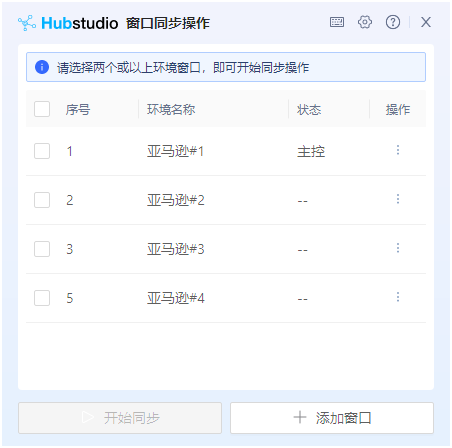
Task: Open the settings gear icon
Action: [x=365, y=22]
